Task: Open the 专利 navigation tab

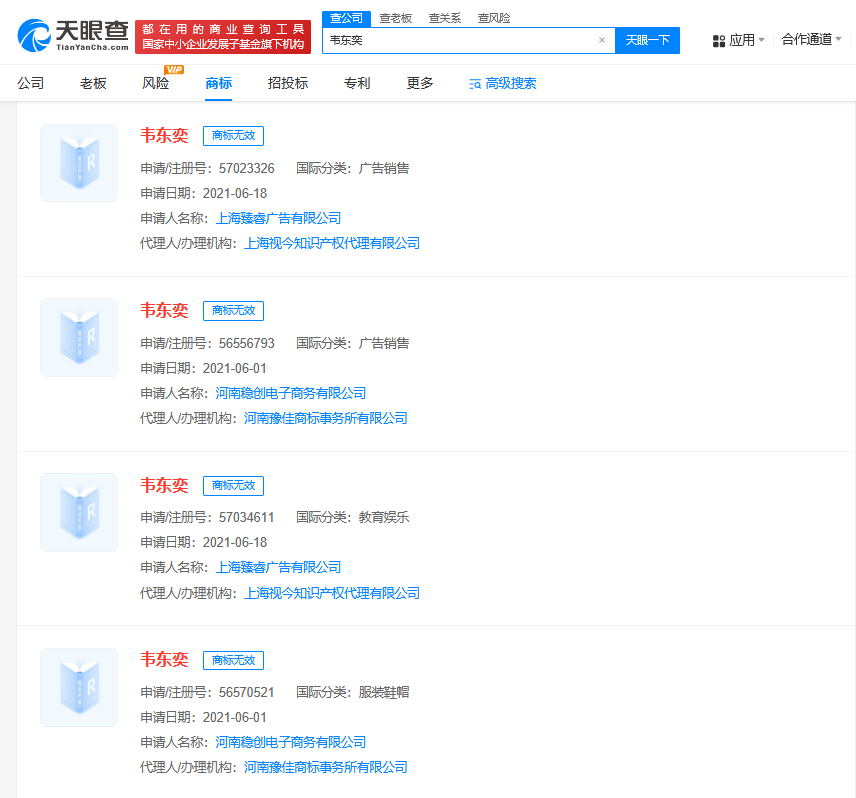Action: click(357, 84)
